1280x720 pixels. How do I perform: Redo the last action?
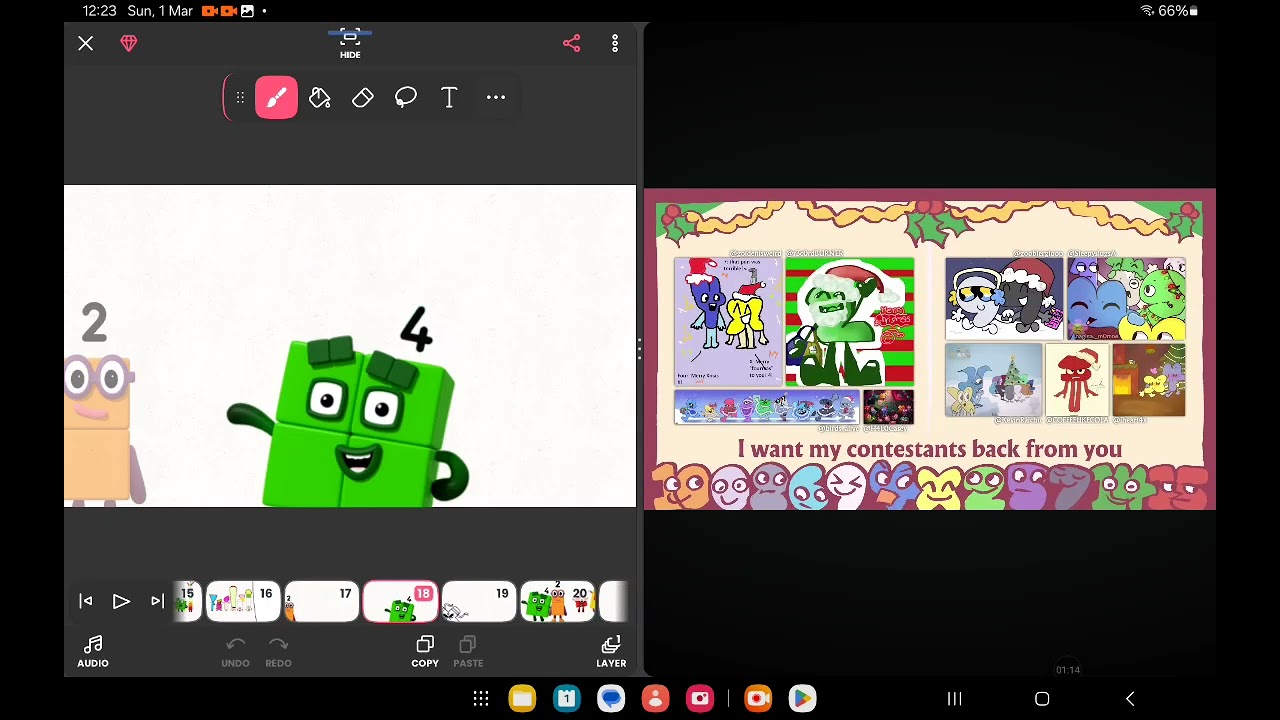pos(278,651)
